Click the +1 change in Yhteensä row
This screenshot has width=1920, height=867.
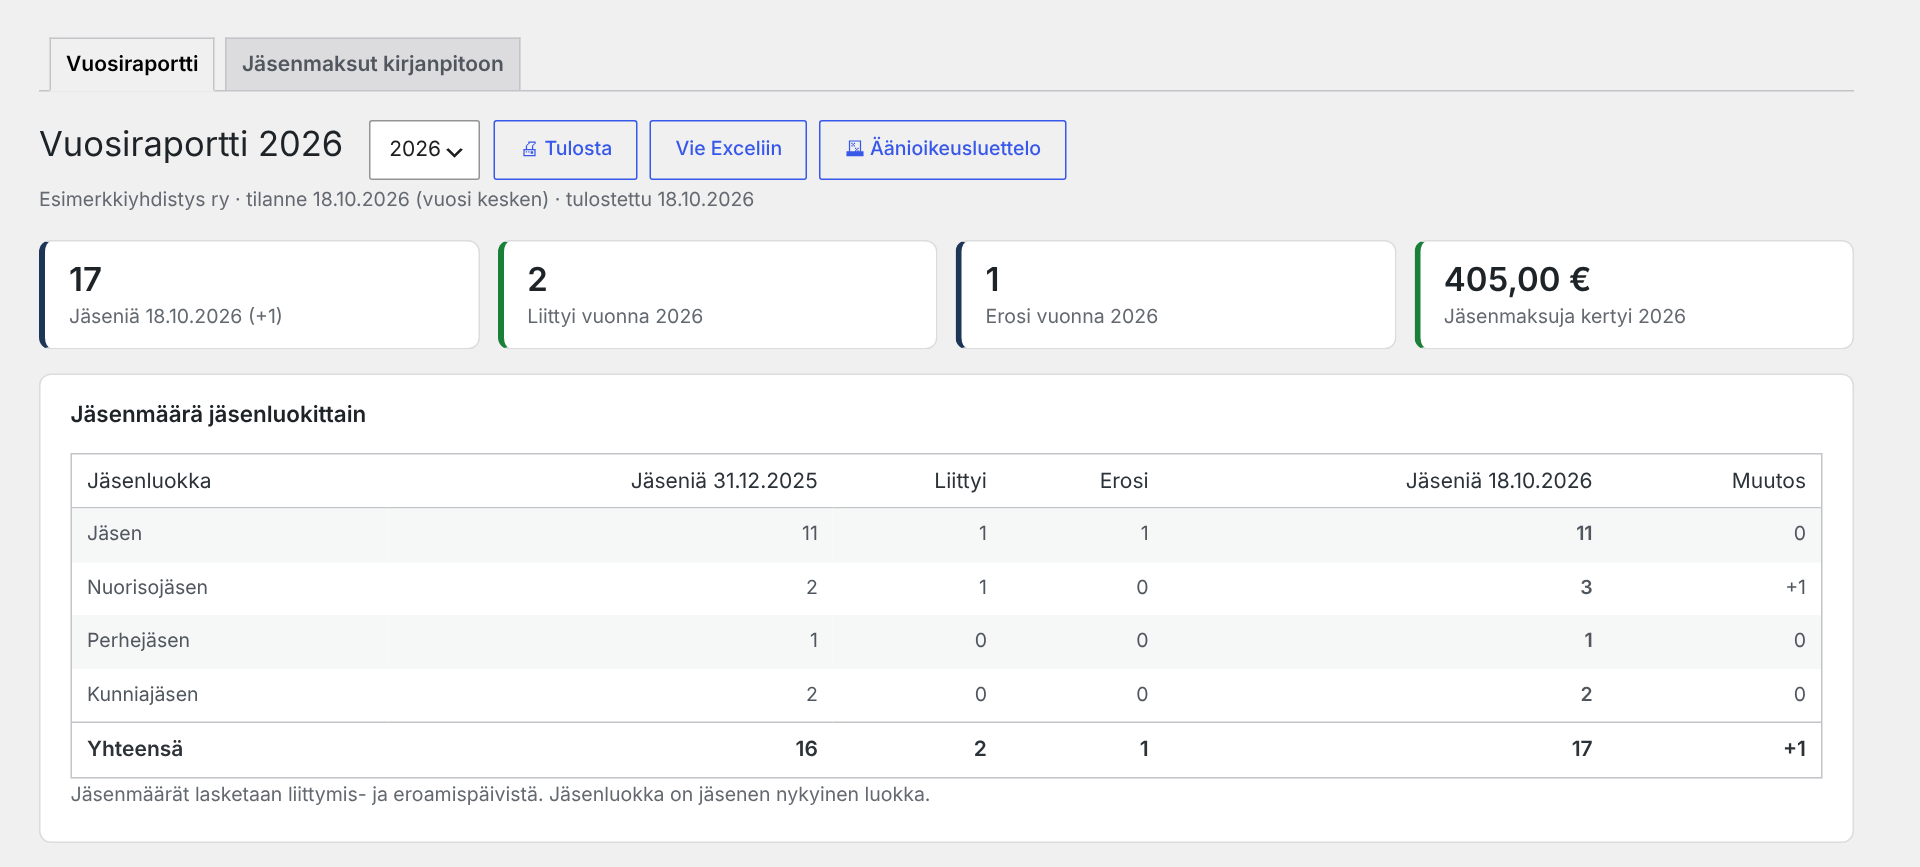1795,749
